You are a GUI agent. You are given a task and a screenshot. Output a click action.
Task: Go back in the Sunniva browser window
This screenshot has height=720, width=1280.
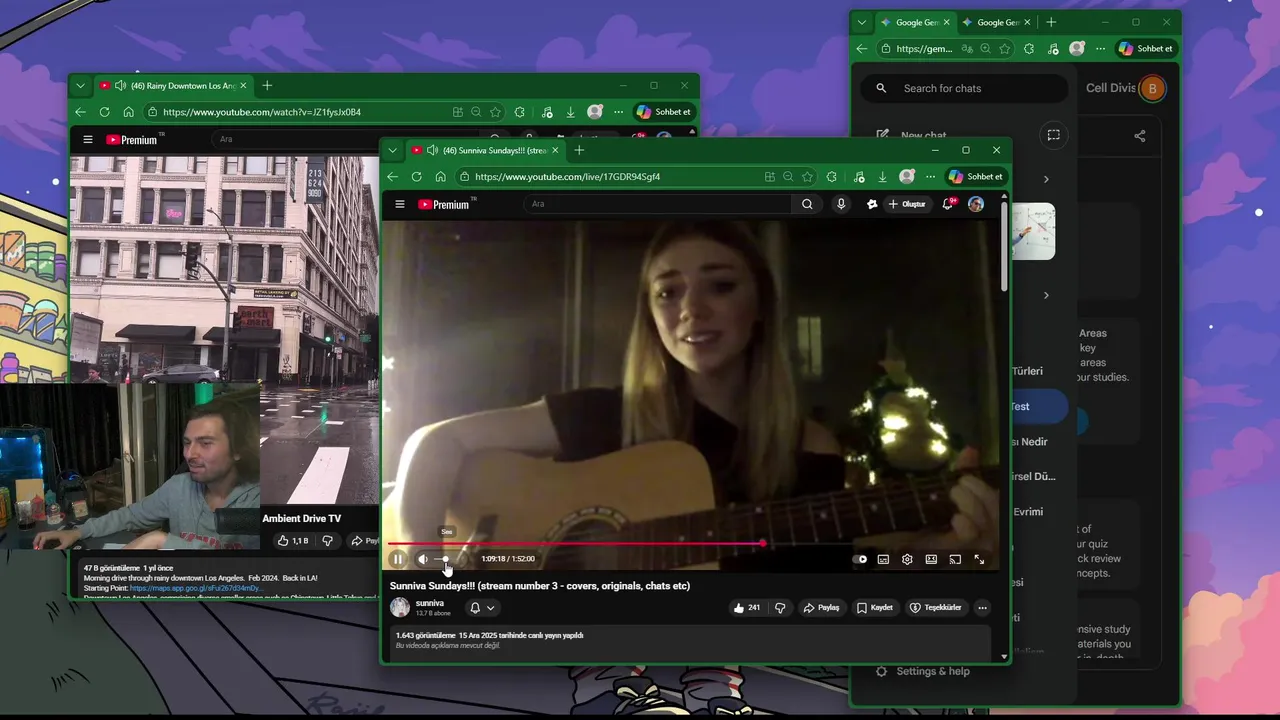point(392,177)
